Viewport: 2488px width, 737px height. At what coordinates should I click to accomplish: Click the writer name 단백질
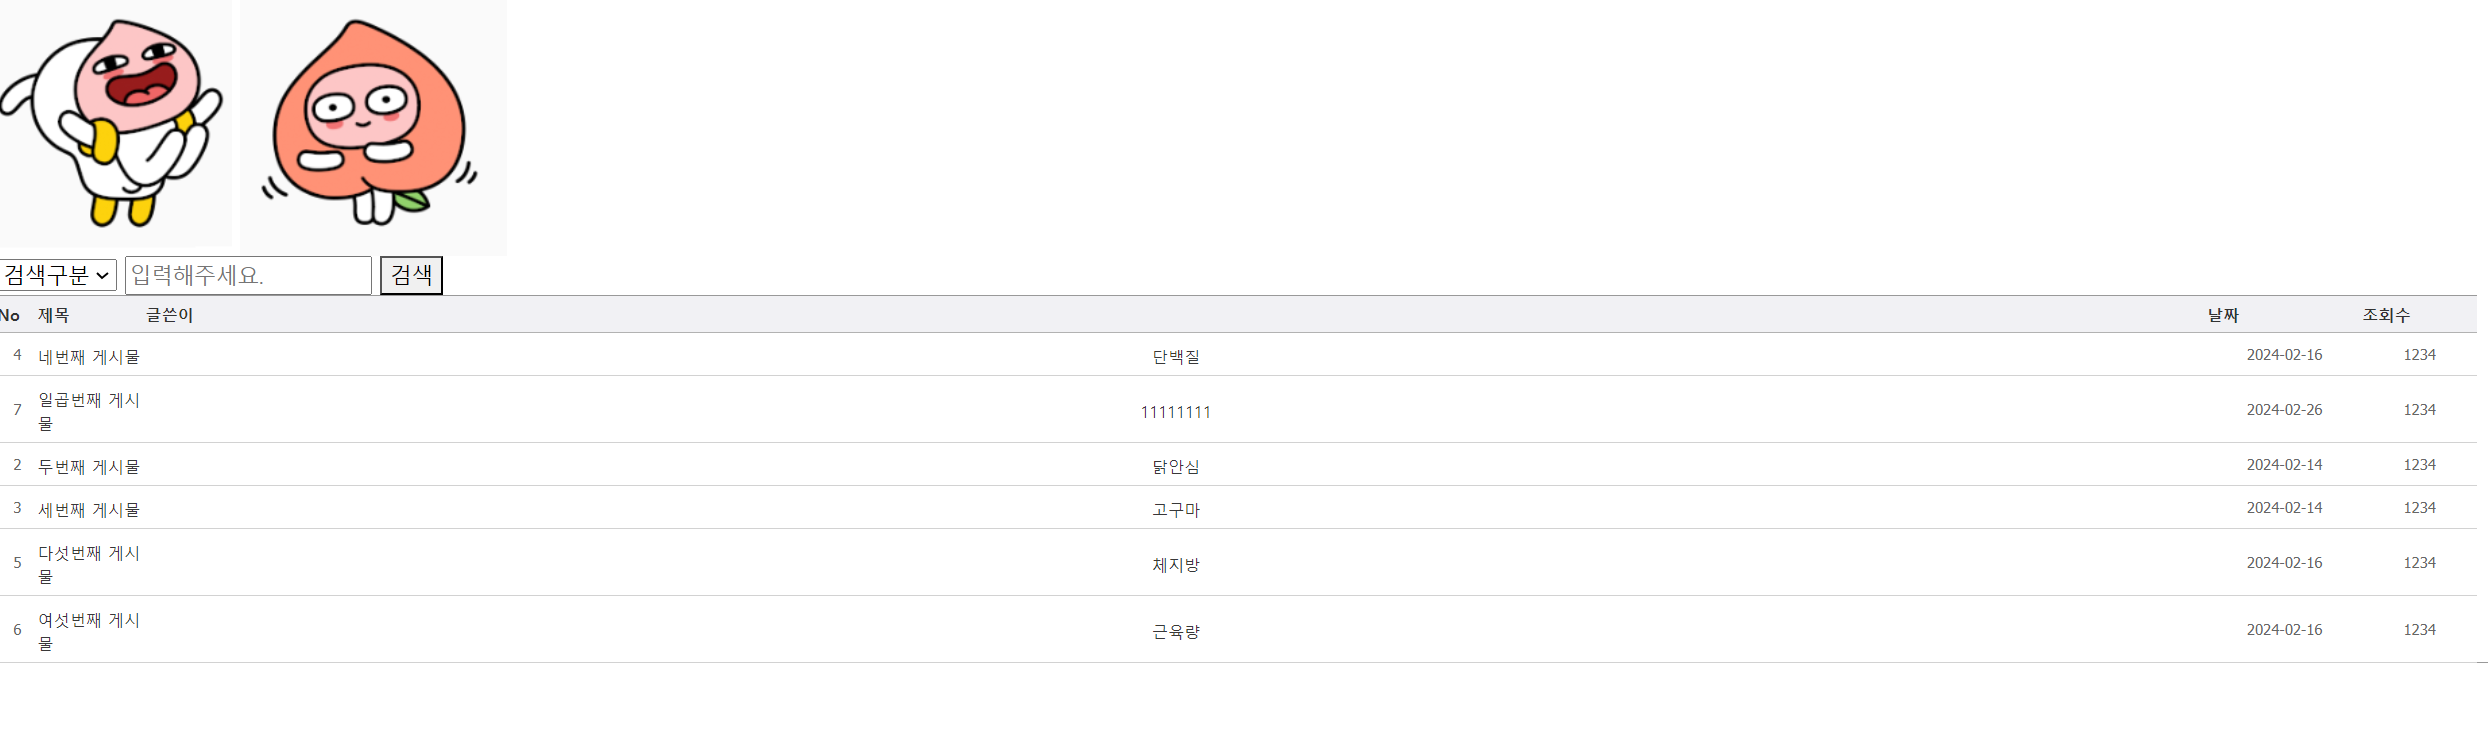pyautogui.click(x=1177, y=356)
